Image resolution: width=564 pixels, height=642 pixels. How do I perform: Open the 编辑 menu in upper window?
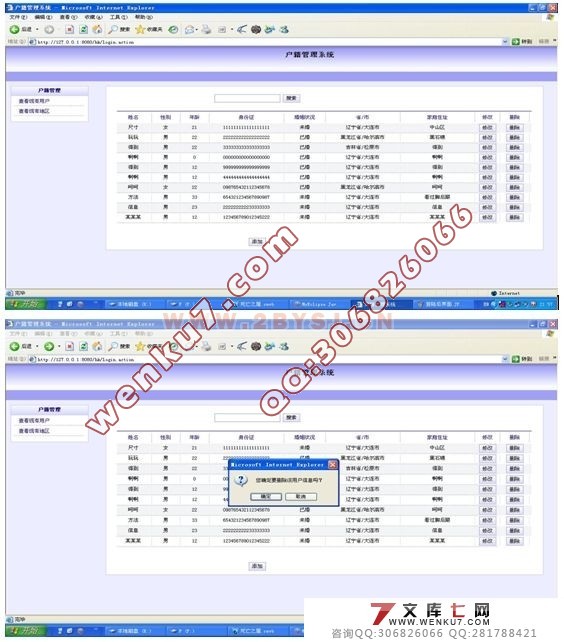coord(43,17)
